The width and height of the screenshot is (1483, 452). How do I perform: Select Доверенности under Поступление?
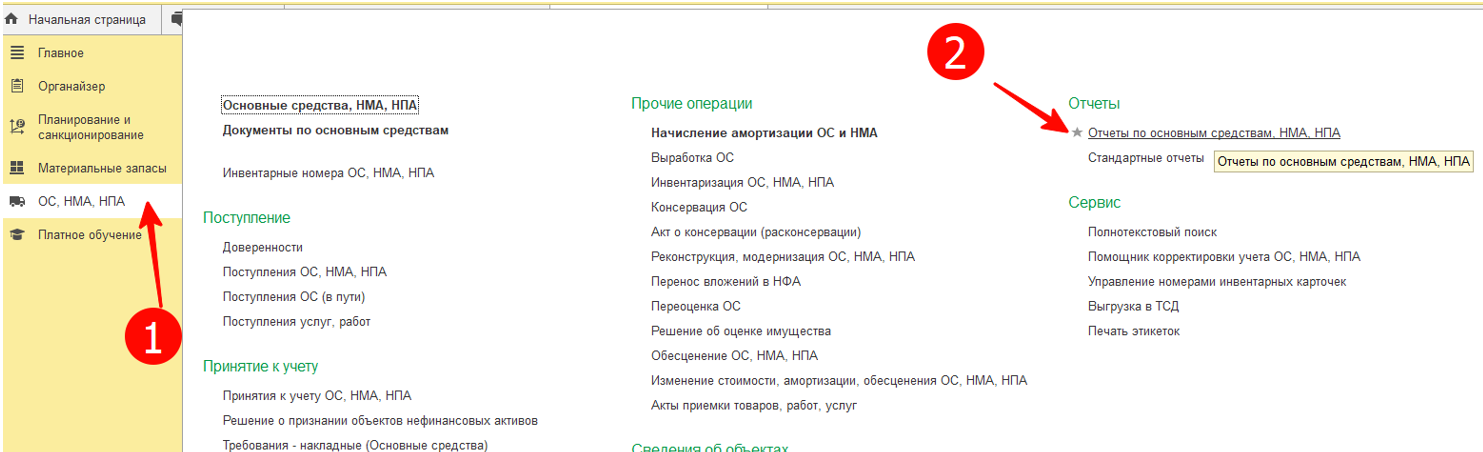(262, 247)
